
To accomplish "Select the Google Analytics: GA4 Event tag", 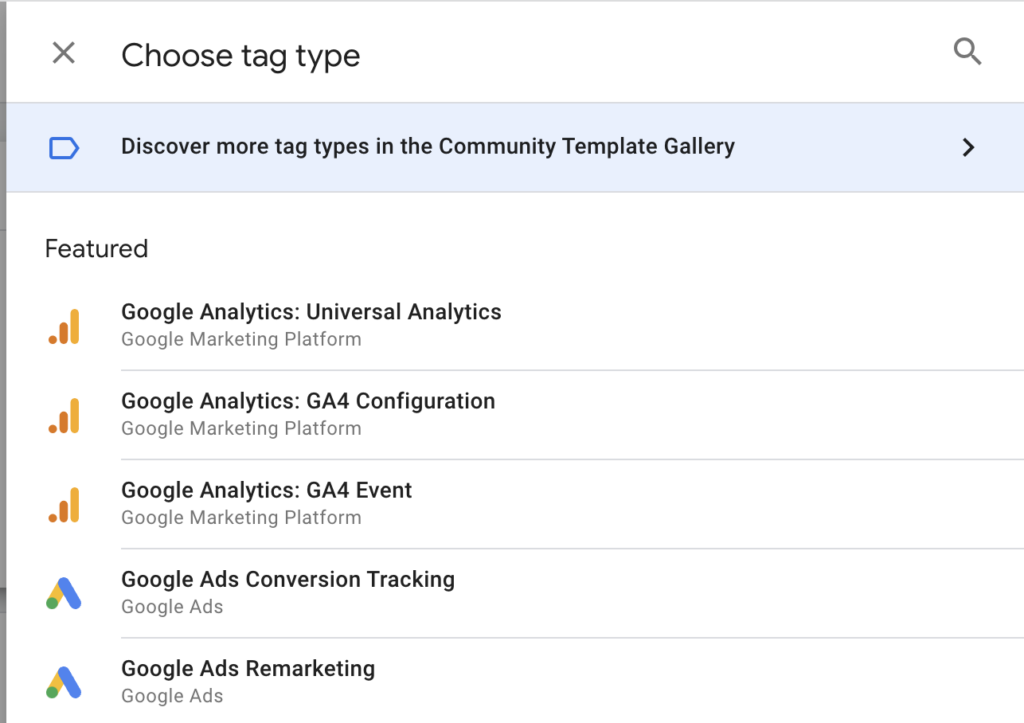I will coord(266,490).
